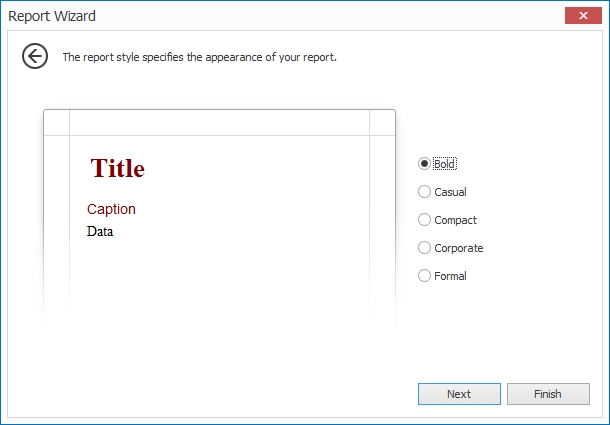The height and width of the screenshot is (425, 610).
Task: Click the Corporate label text
Action: point(459,248)
